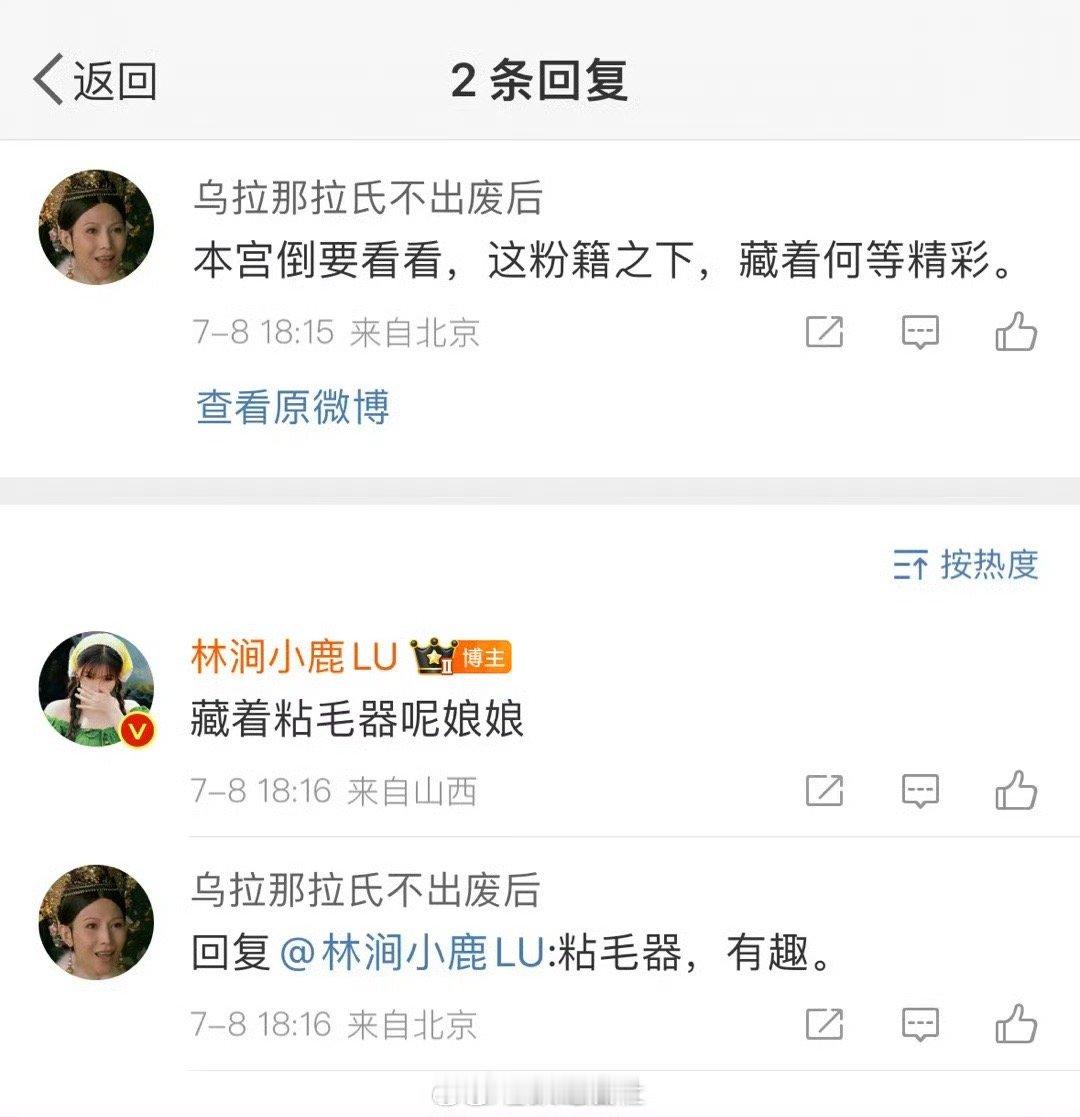
Task: Reply to top comment via bubble icon
Action: tap(920, 332)
